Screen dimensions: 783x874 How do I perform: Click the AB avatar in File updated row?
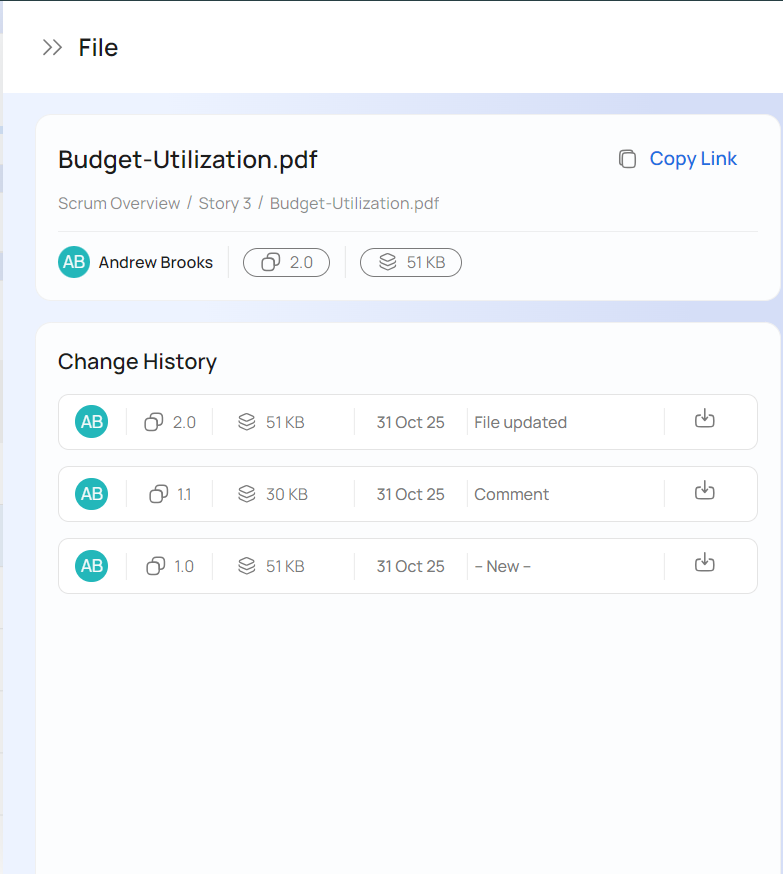pyautogui.click(x=91, y=422)
